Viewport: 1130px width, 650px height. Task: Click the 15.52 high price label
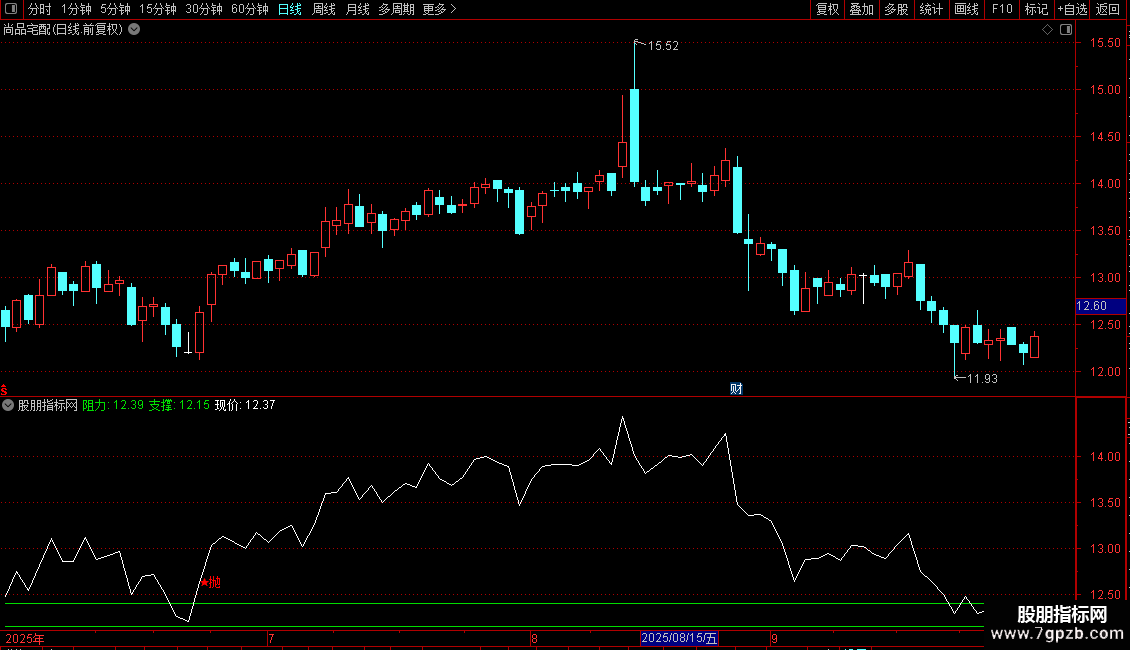663,46
